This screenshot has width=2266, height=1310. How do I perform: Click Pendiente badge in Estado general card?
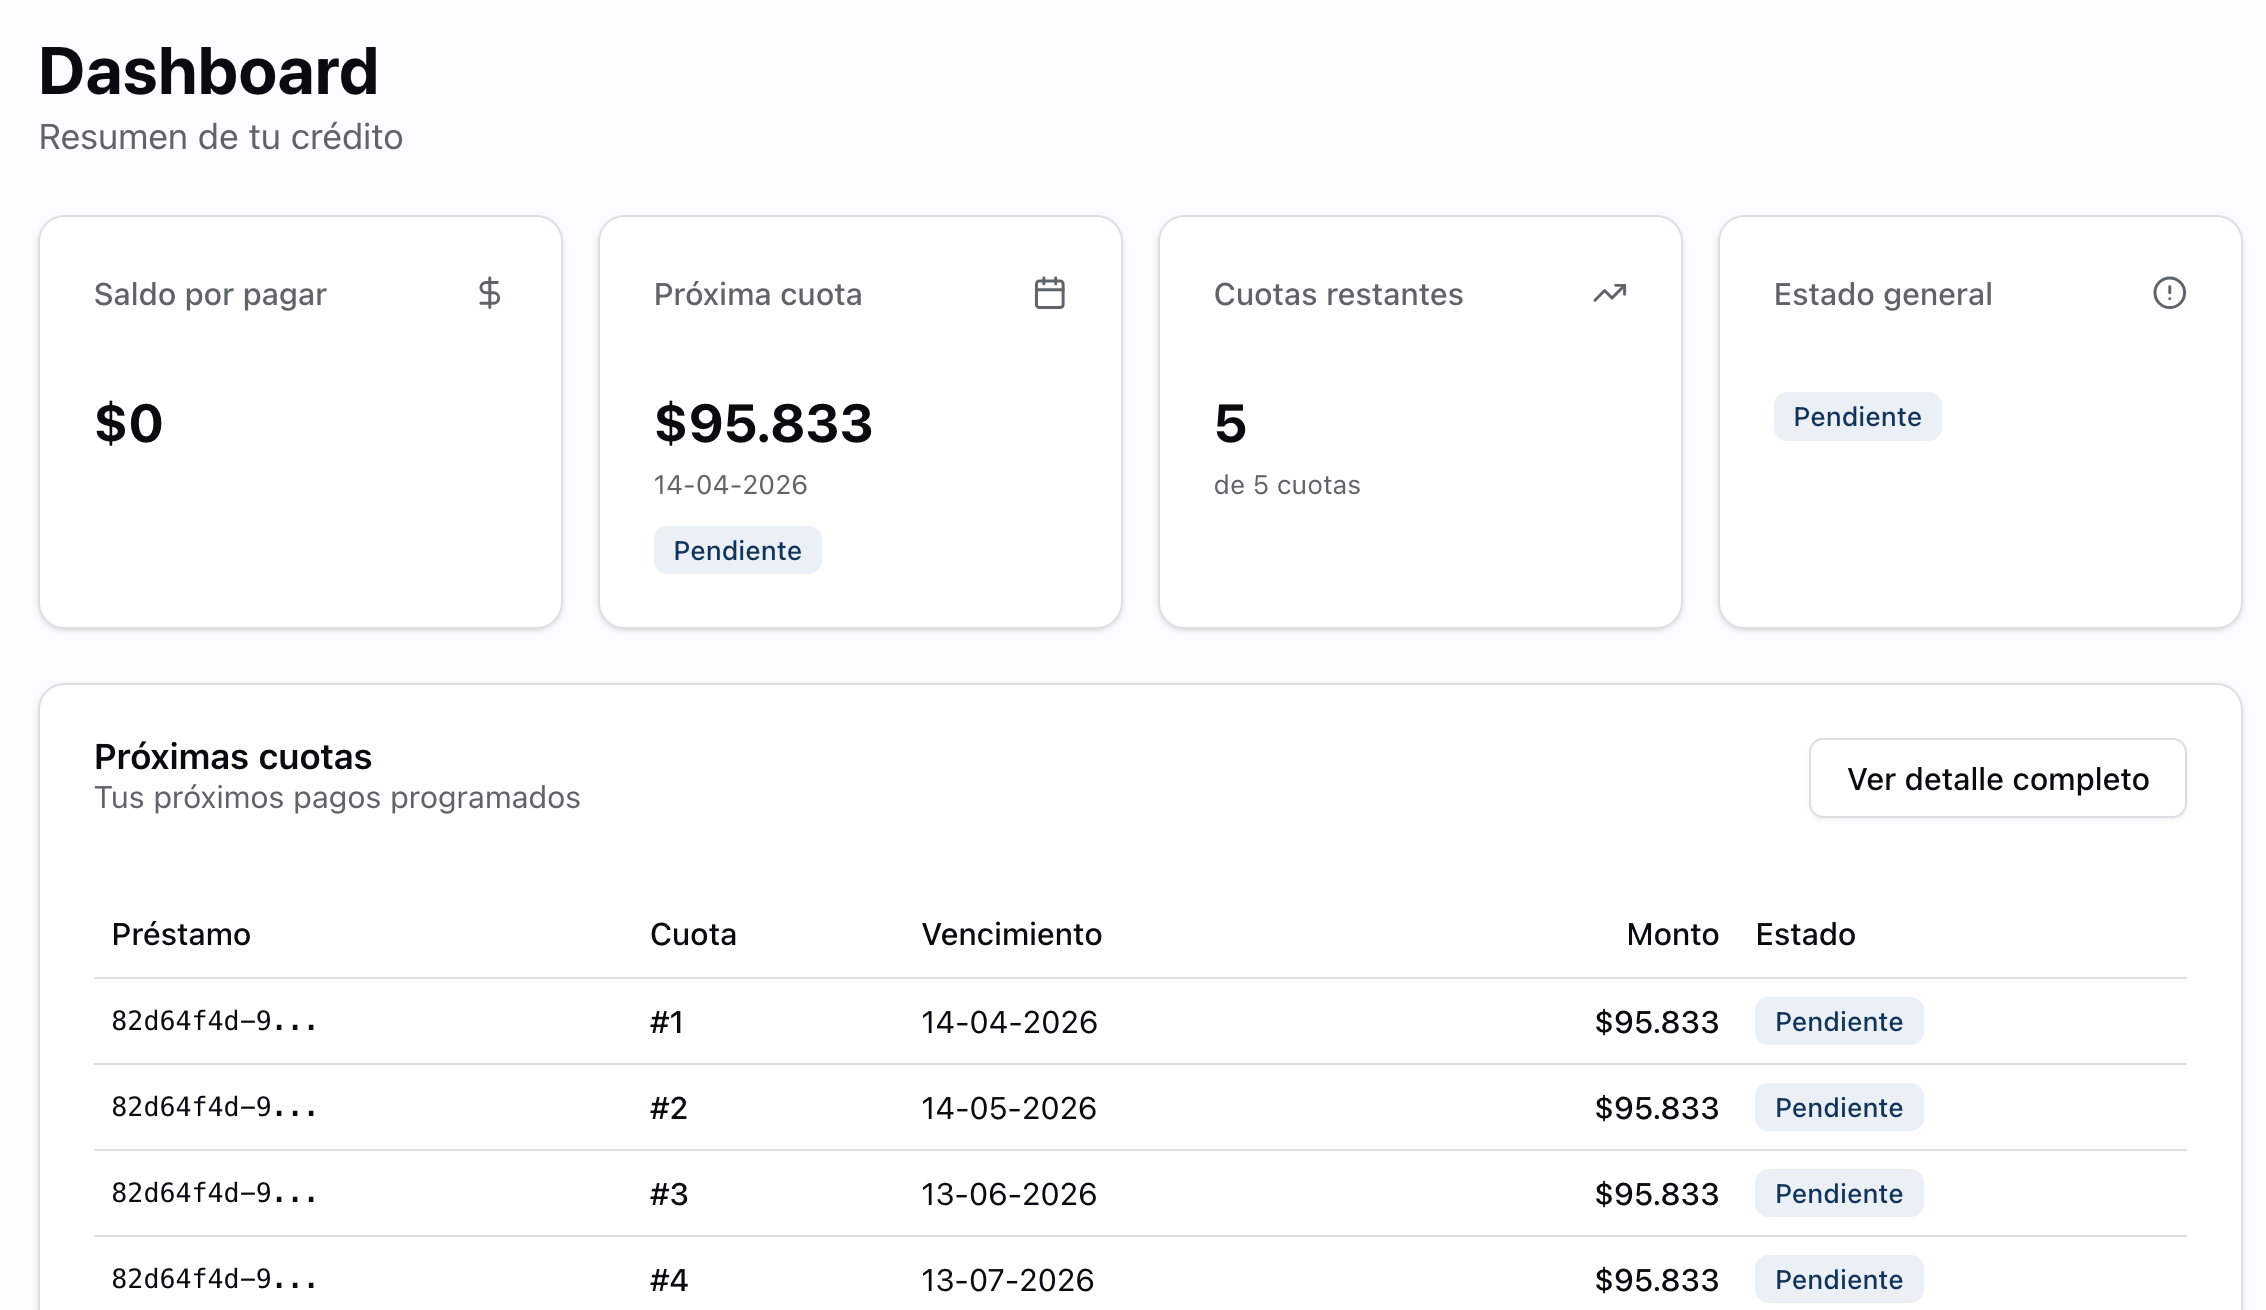tap(1857, 417)
